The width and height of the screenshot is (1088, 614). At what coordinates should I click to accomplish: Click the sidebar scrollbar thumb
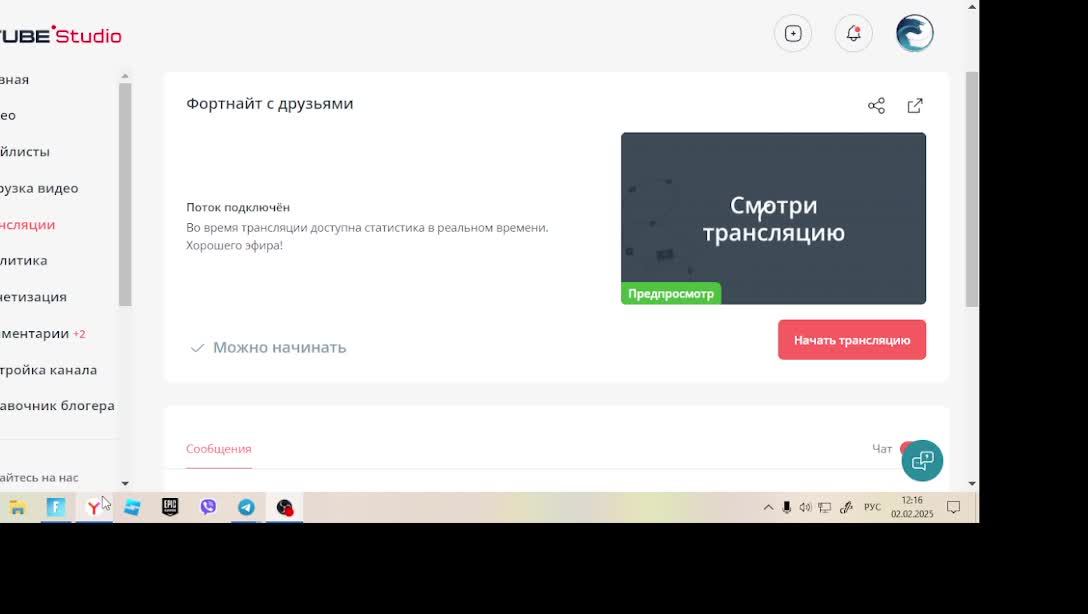125,194
